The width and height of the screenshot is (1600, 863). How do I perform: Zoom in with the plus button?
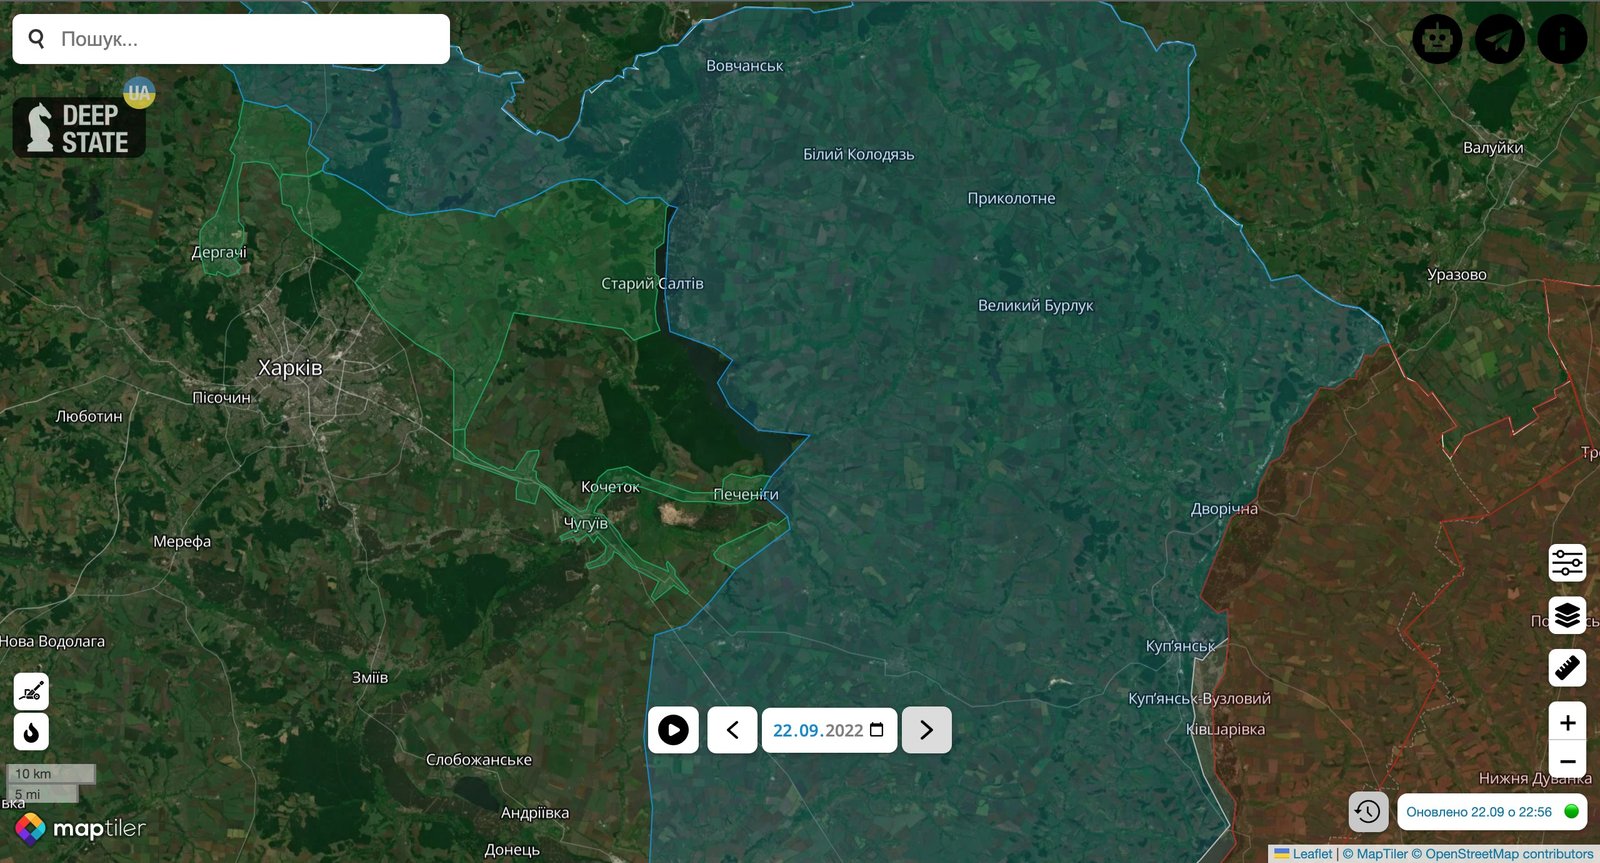pos(1567,722)
